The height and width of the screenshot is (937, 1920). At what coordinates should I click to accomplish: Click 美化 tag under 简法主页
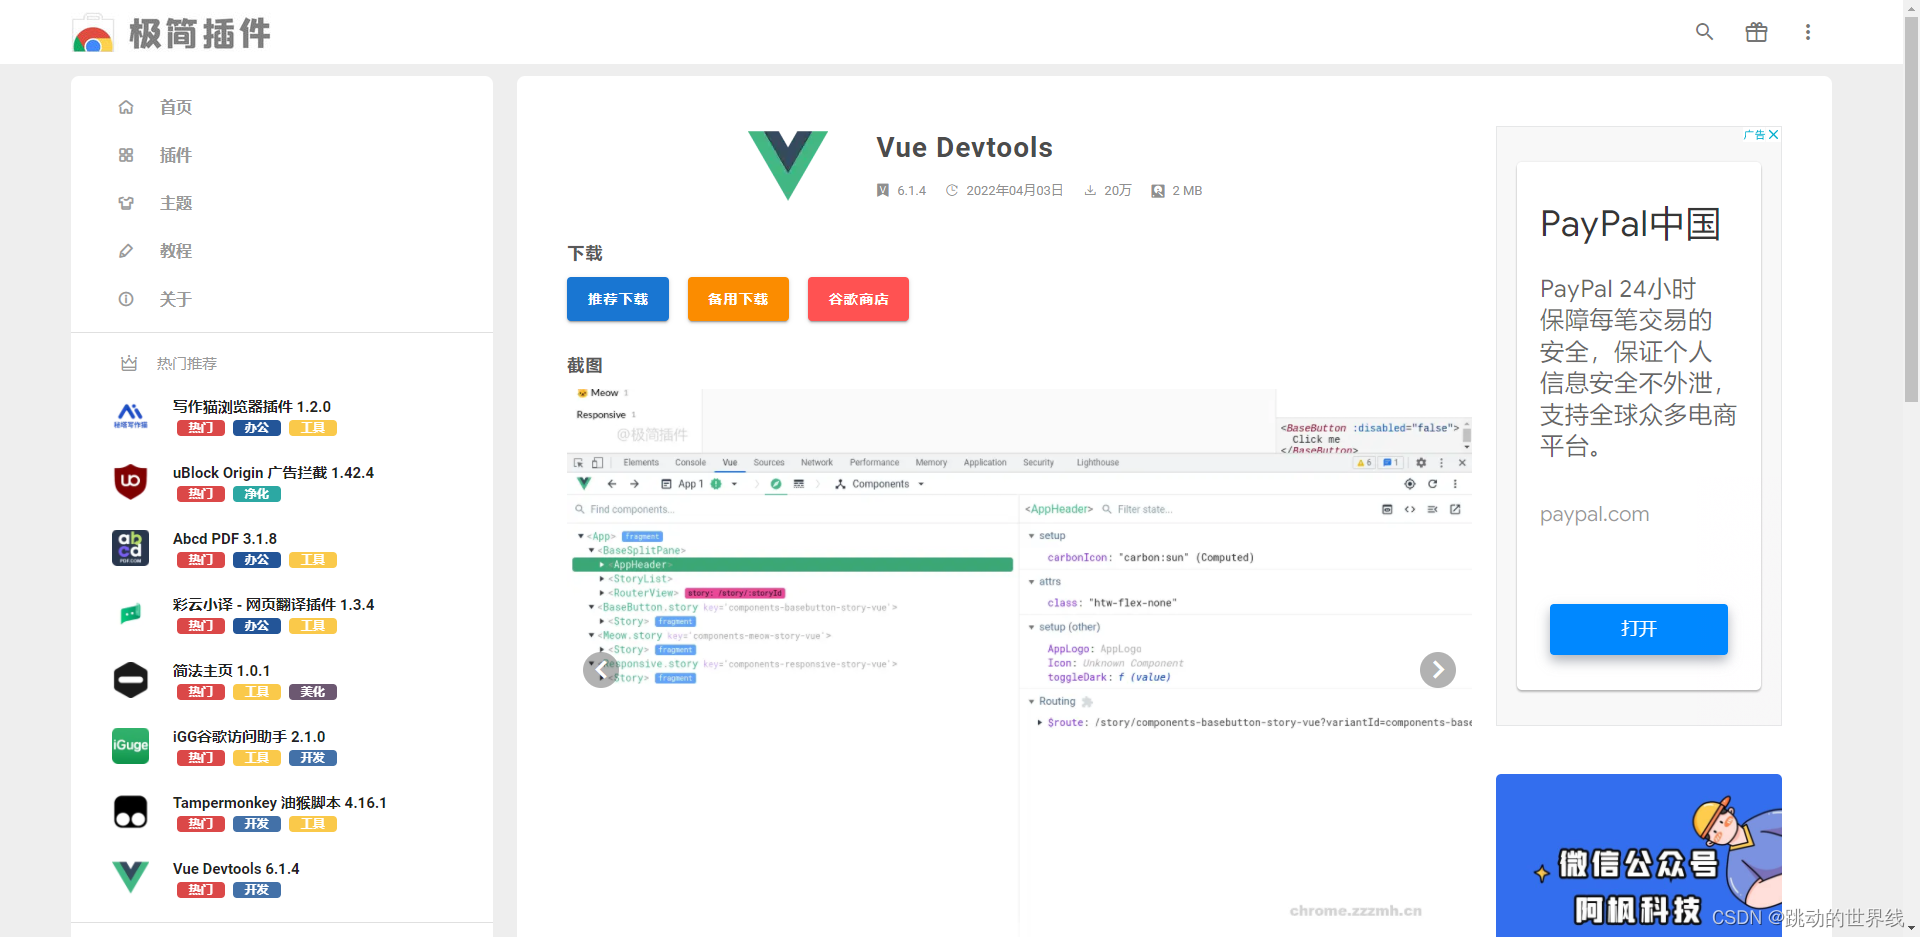313,692
